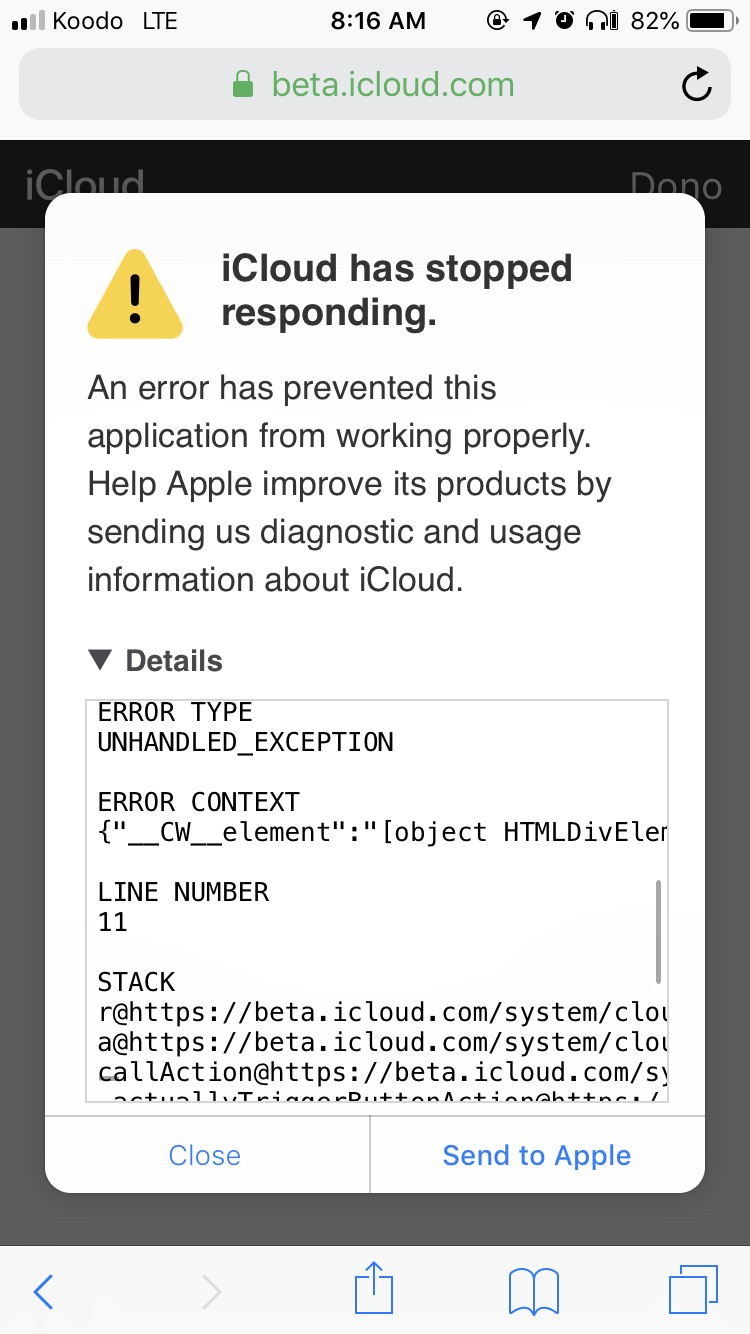The image size is (750, 1334).
Task: Open the Safari tabs overview icon
Action: click(x=692, y=1290)
